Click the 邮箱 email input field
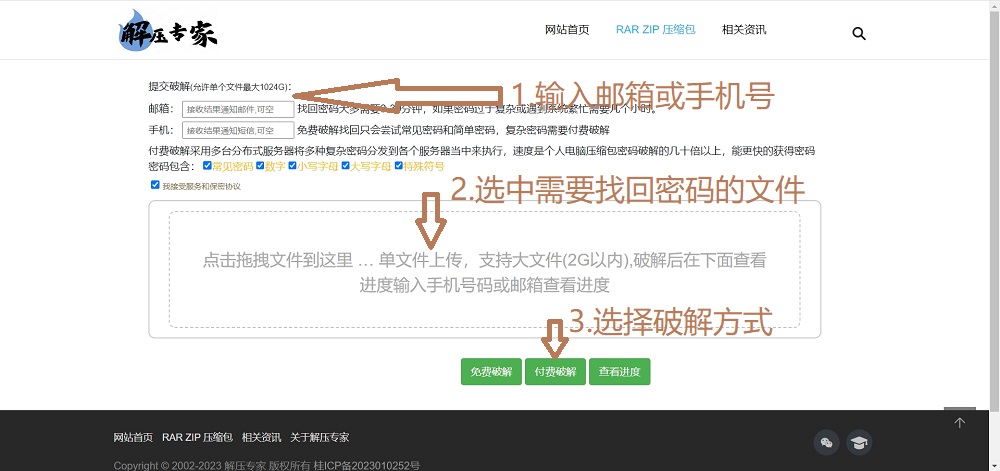Screen dimensions: 1000x471 238,109
